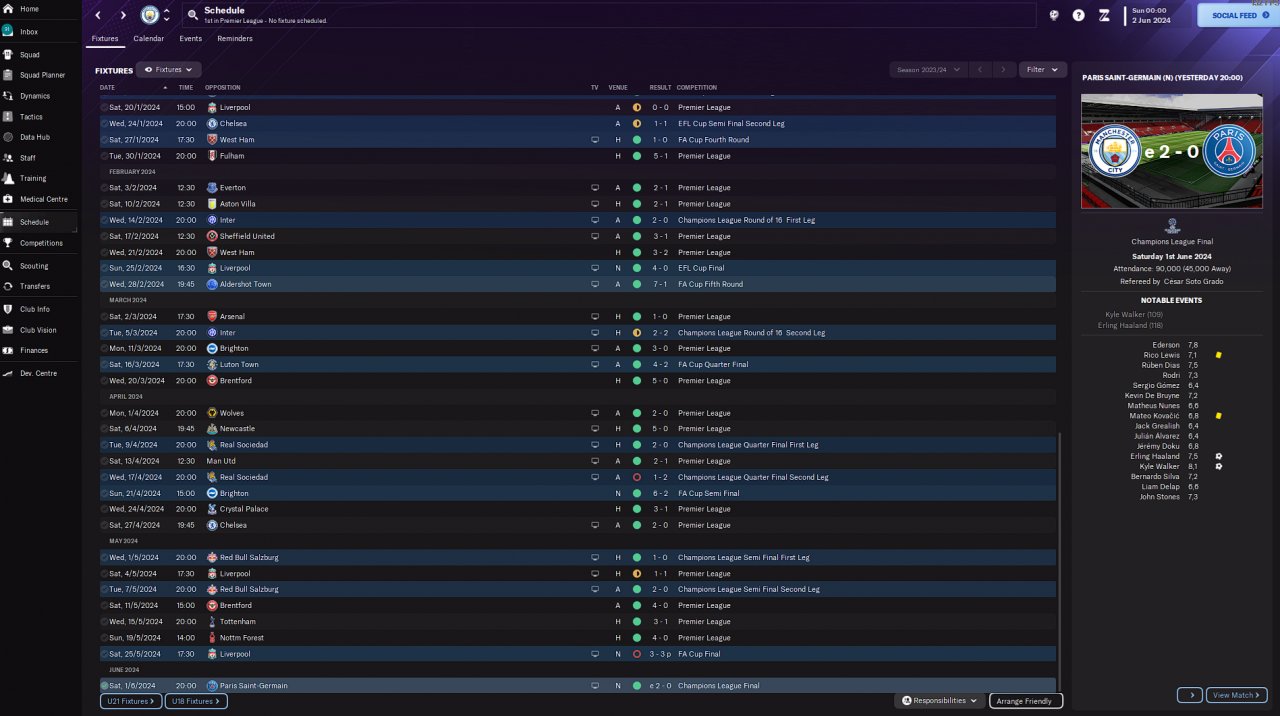The image size is (1280, 716).
Task: Open the U21 Fixtures button
Action: click(x=130, y=701)
